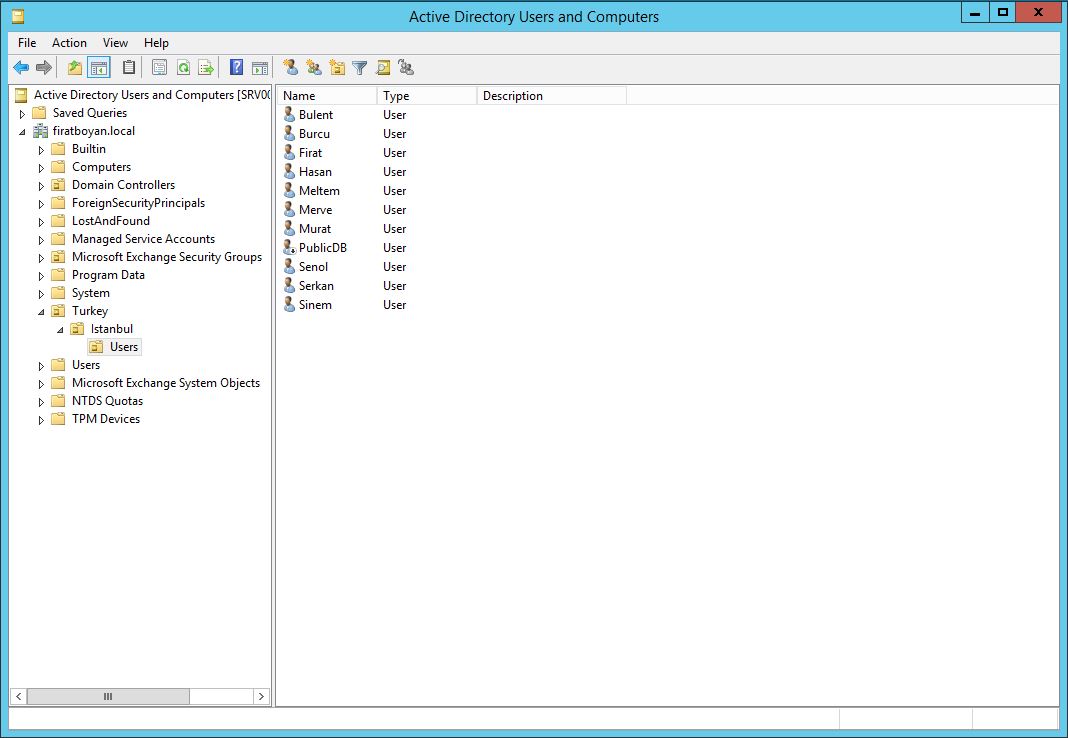Sort list by Name column header
This screenshot has width=1068, height=738.
327,96
